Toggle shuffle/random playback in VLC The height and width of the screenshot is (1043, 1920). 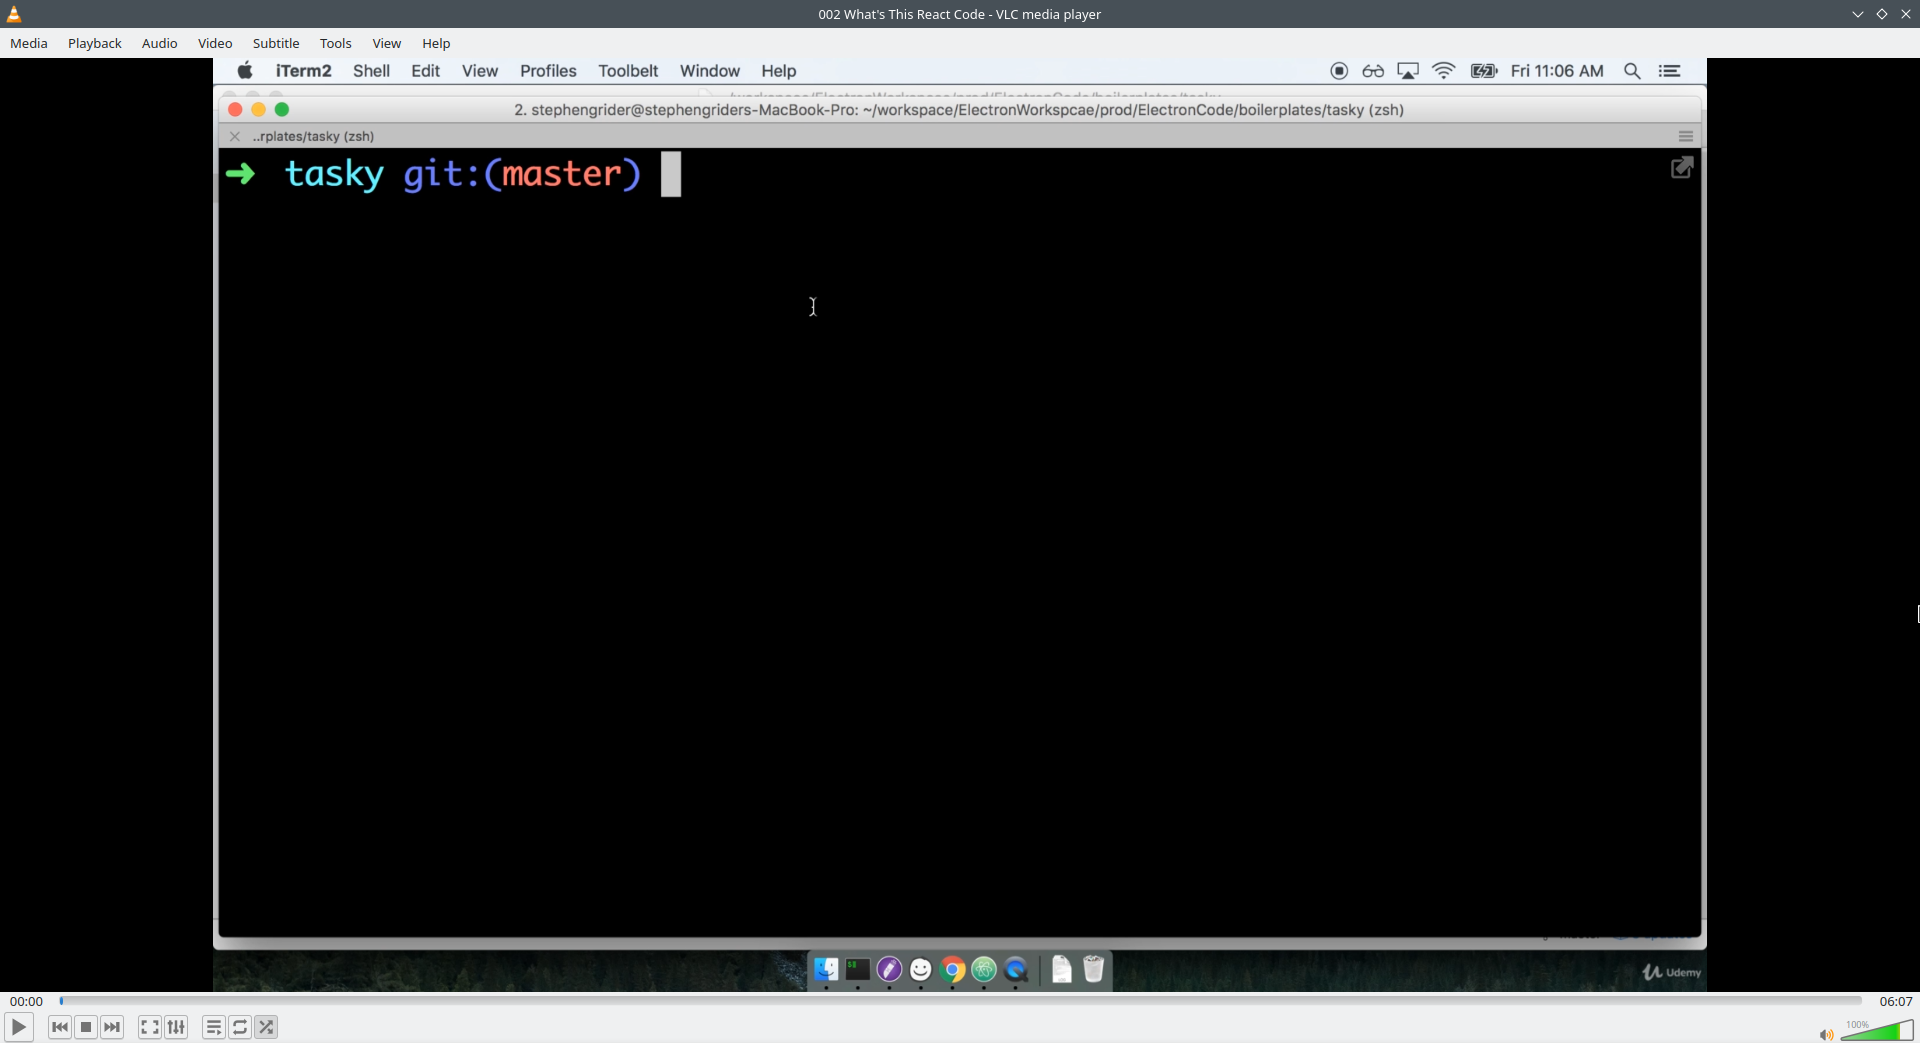pyautogui.click(x=266, y=1027)
